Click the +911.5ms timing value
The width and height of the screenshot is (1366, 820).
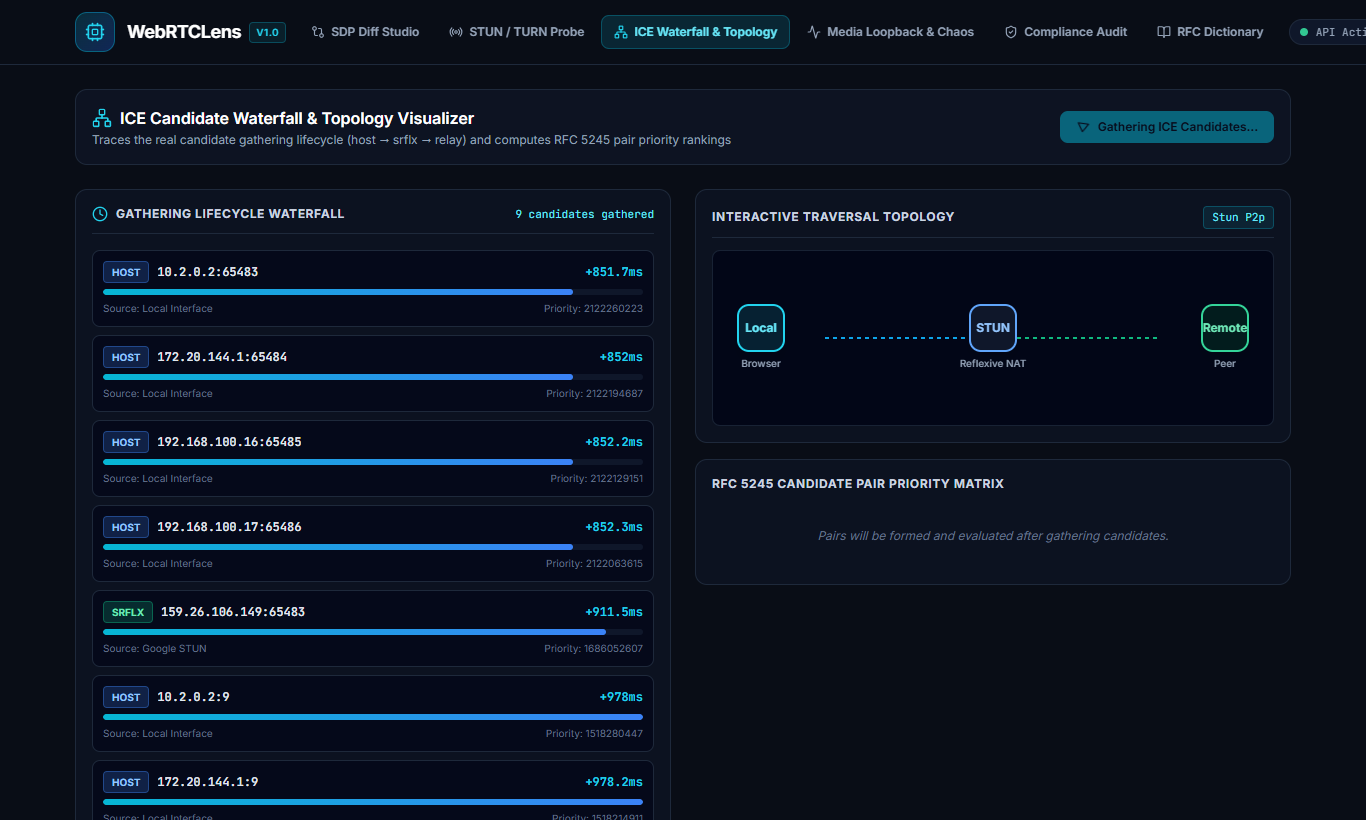point(614,612)
